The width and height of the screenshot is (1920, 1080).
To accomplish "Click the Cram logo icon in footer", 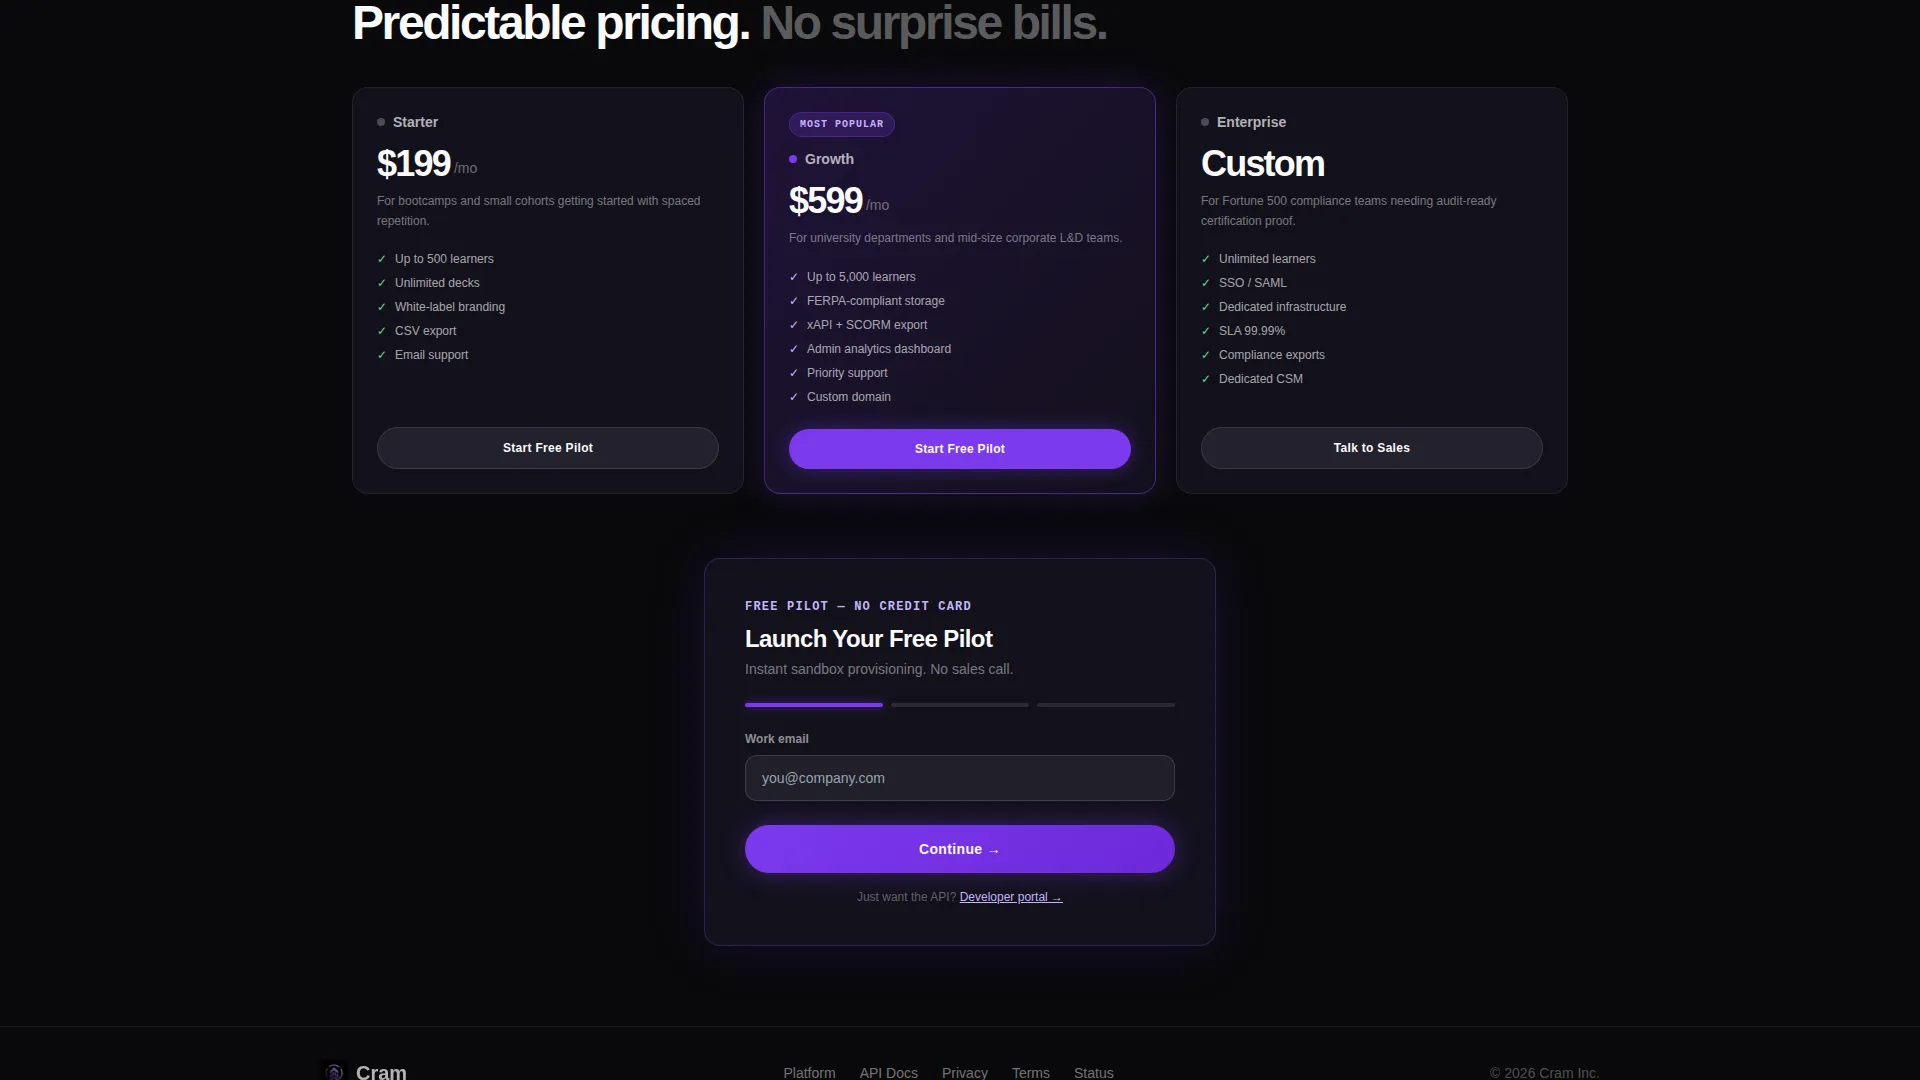I will click(x=334, y=1071).
